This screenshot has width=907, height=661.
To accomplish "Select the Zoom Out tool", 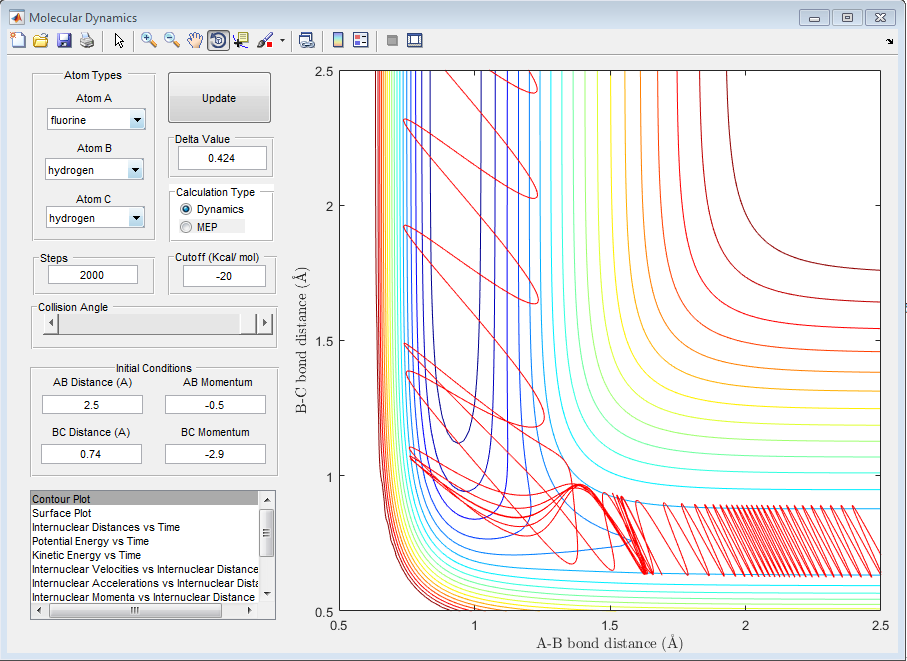I will tap(172, 40).
